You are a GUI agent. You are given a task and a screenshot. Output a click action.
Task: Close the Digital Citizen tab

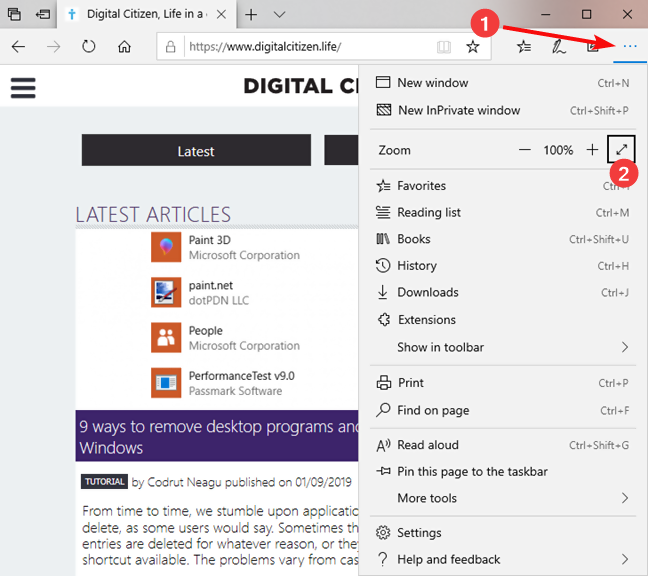tap(222, 14)
